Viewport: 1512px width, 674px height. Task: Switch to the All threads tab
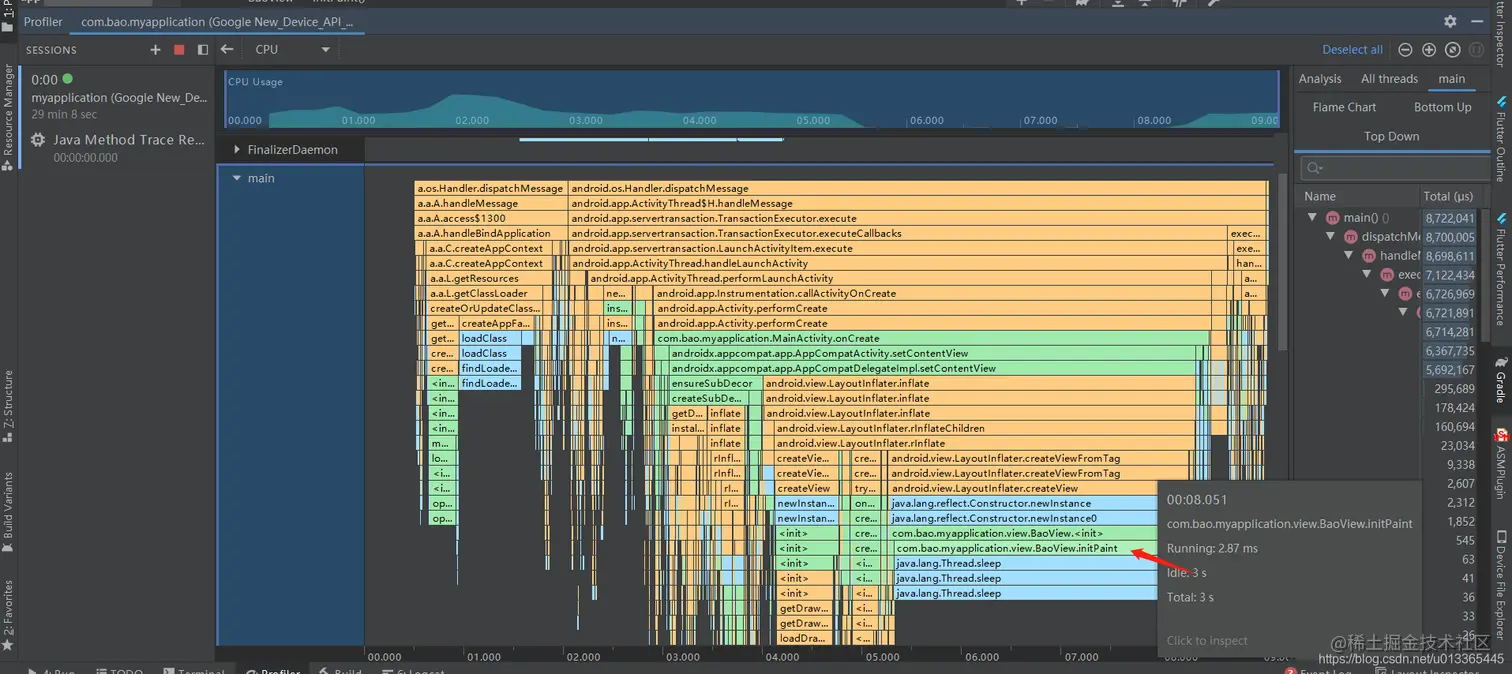(1389, 79)
